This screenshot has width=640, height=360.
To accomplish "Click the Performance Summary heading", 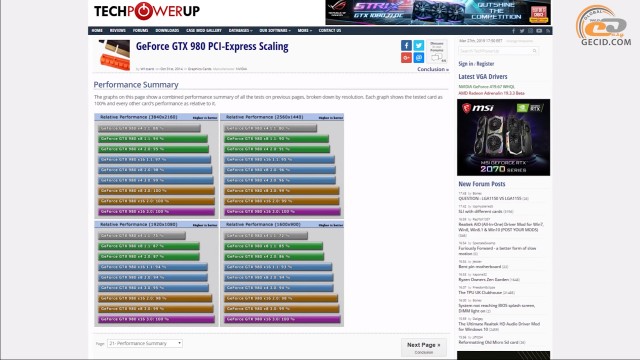I will point(136,85).
